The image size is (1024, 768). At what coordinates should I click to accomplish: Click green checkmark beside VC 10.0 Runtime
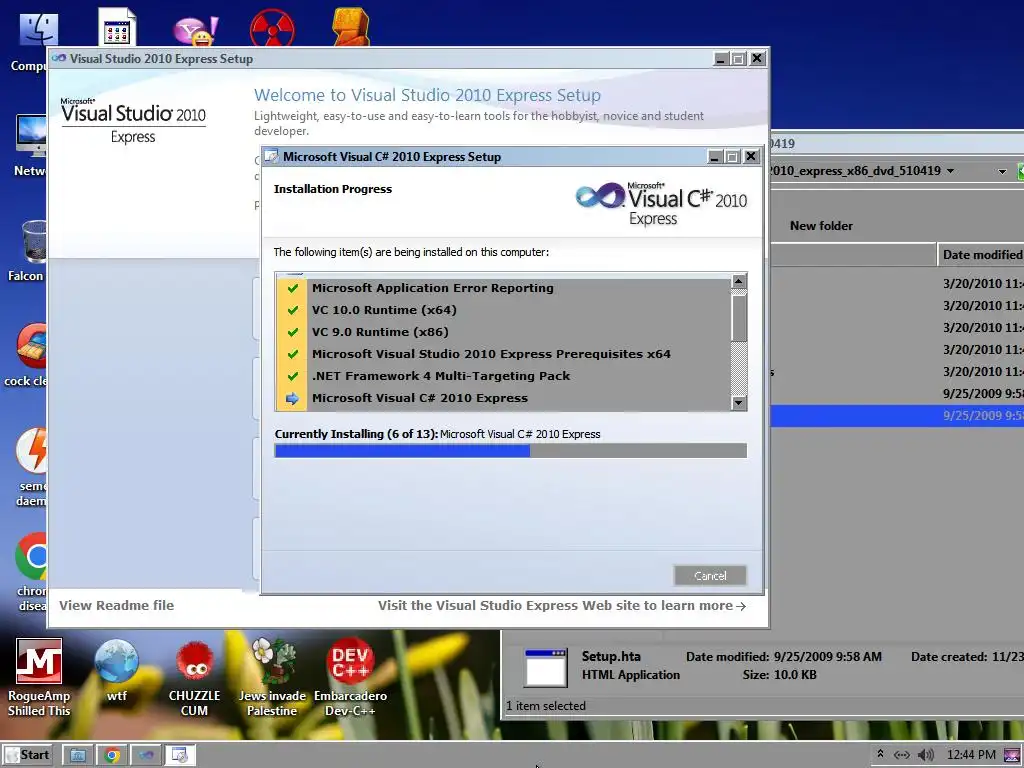(x=293, y=310)
